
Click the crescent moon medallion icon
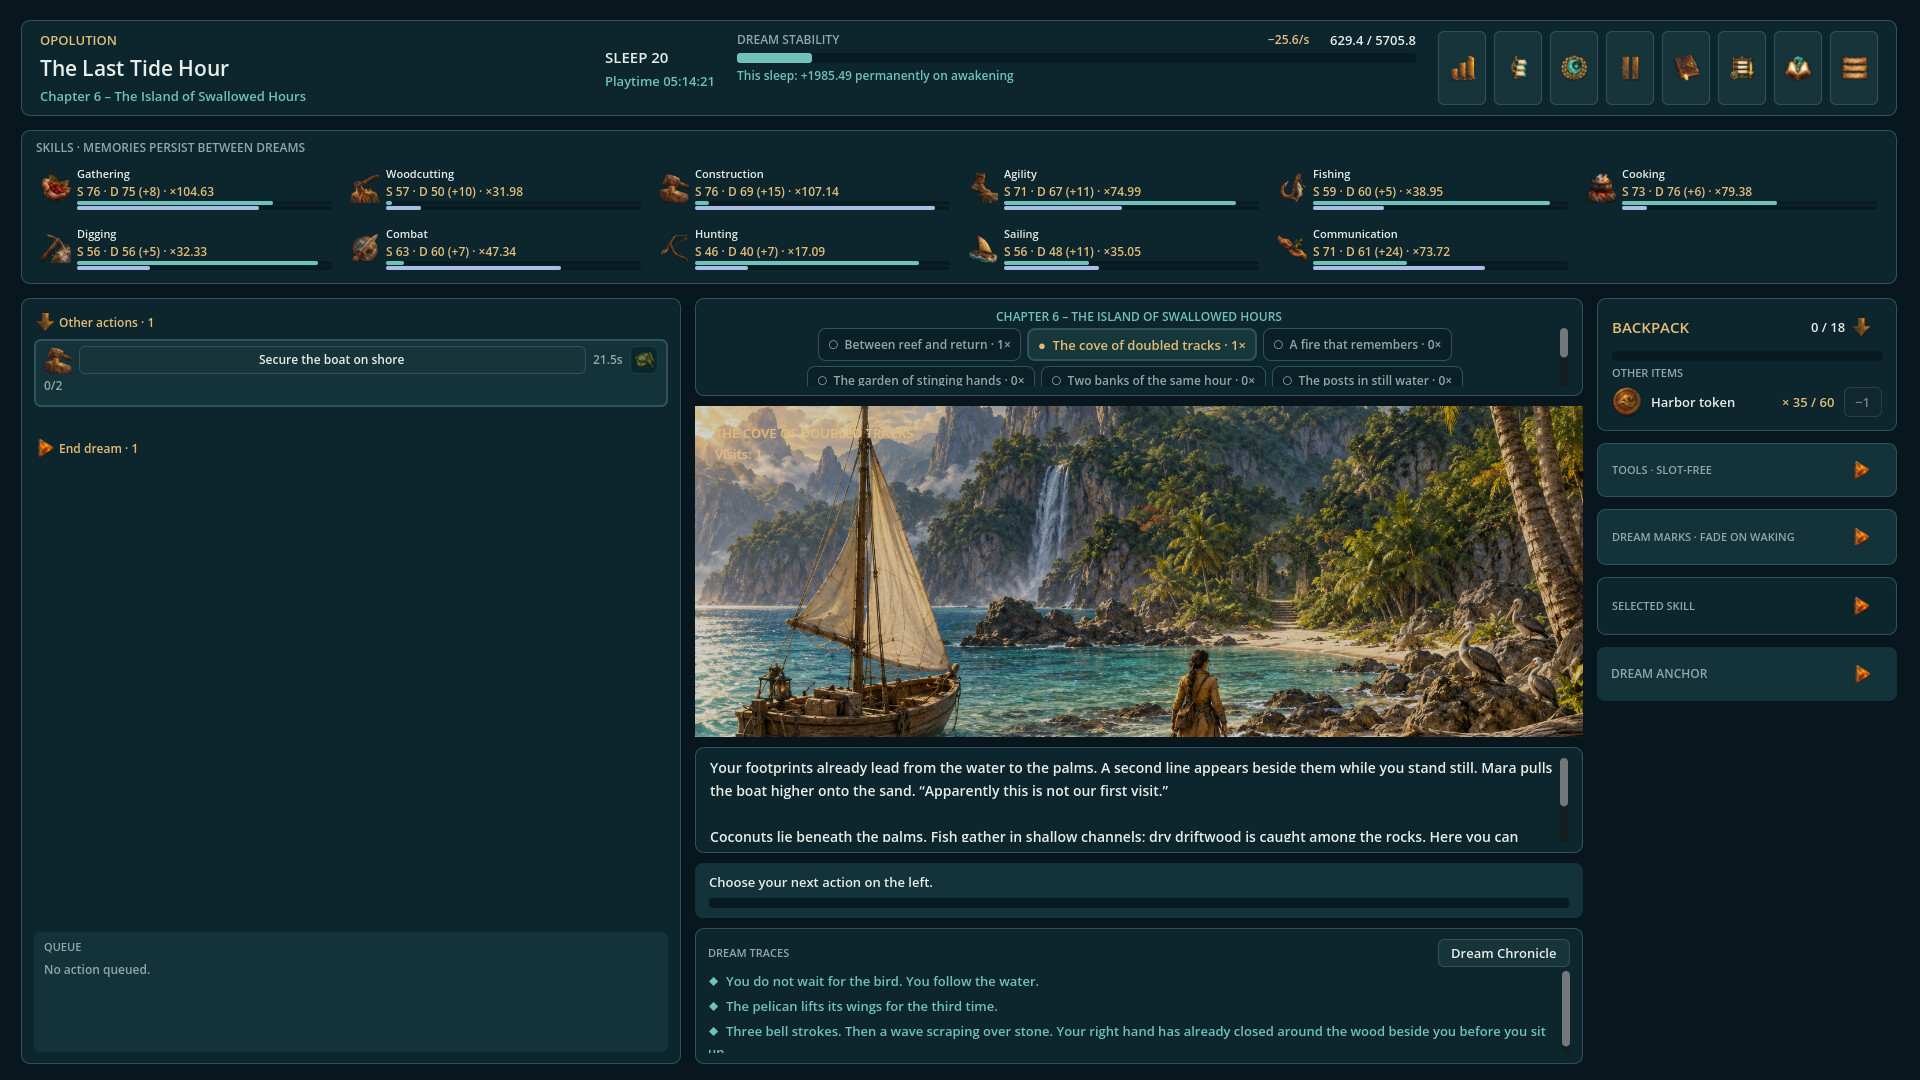pos(1574,68)
